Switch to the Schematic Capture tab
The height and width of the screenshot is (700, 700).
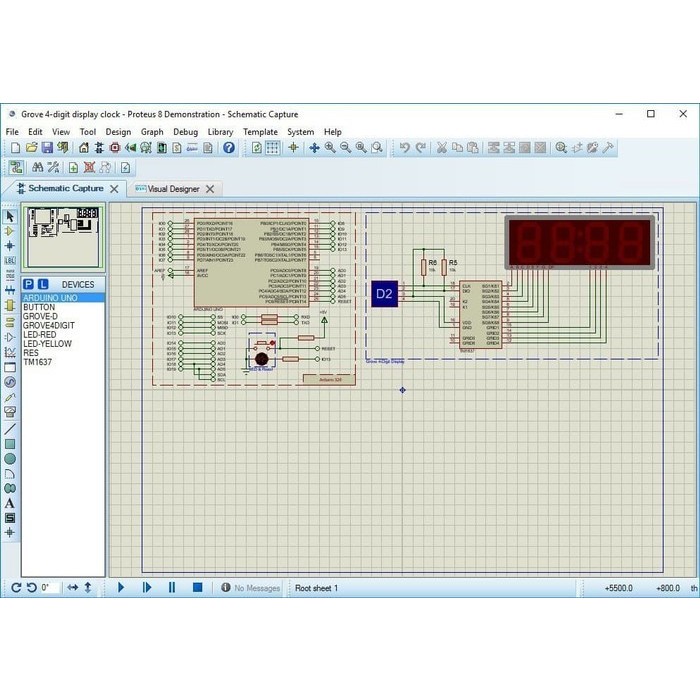[66, 188]
